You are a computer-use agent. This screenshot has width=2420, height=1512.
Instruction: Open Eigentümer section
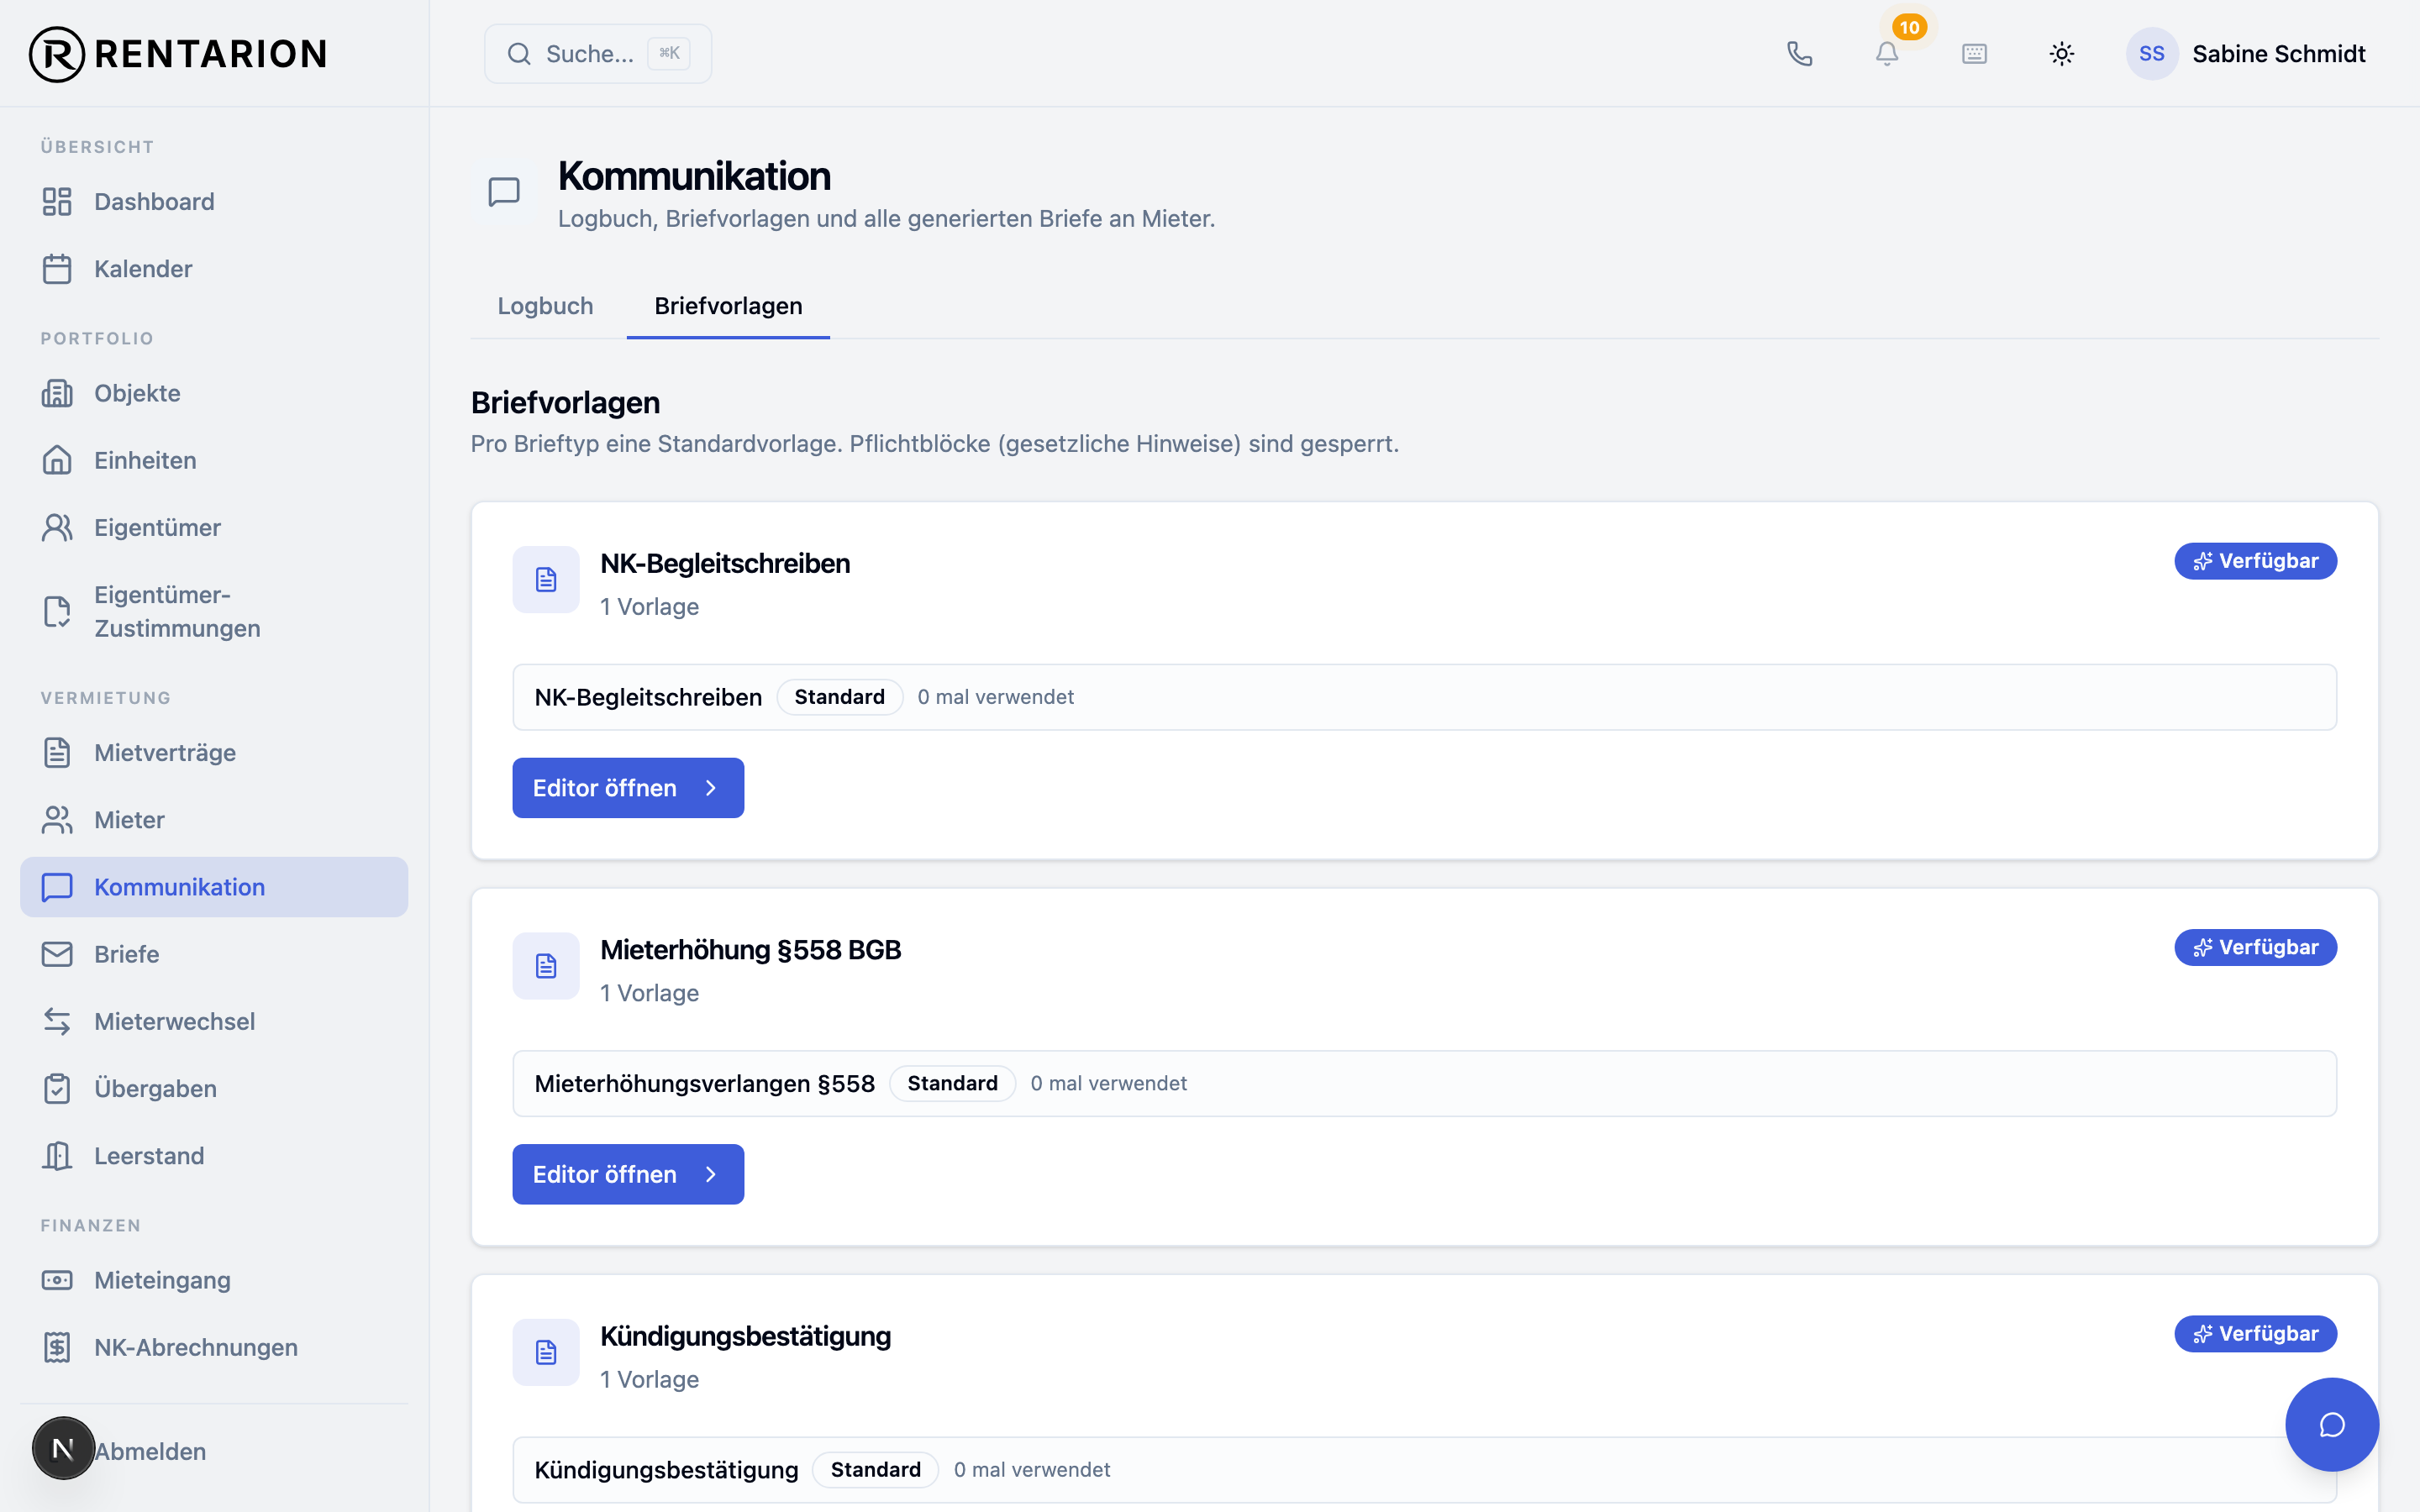tap(214, 527)
